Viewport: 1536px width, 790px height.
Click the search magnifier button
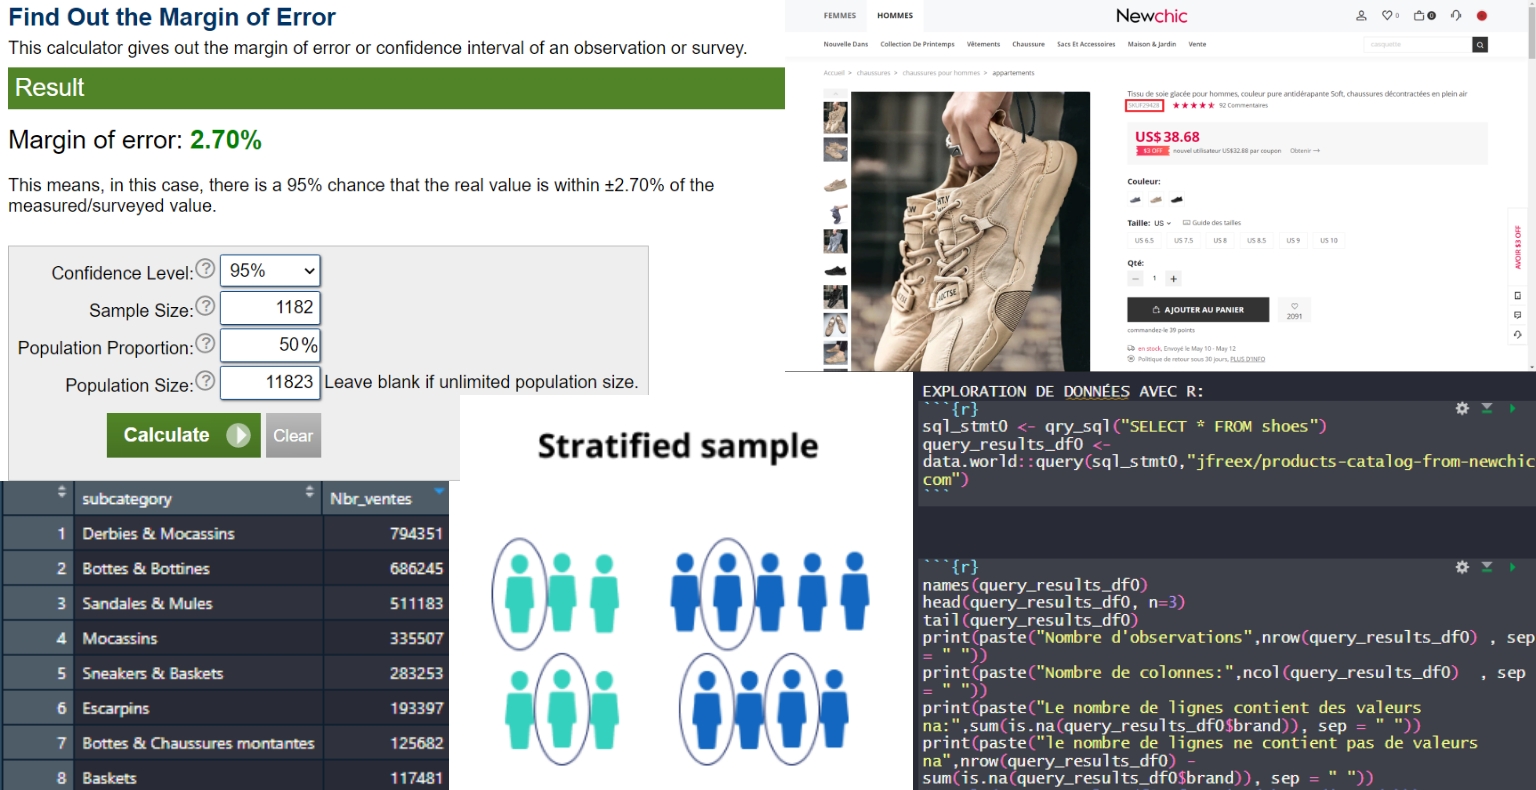coord(1480,45)
